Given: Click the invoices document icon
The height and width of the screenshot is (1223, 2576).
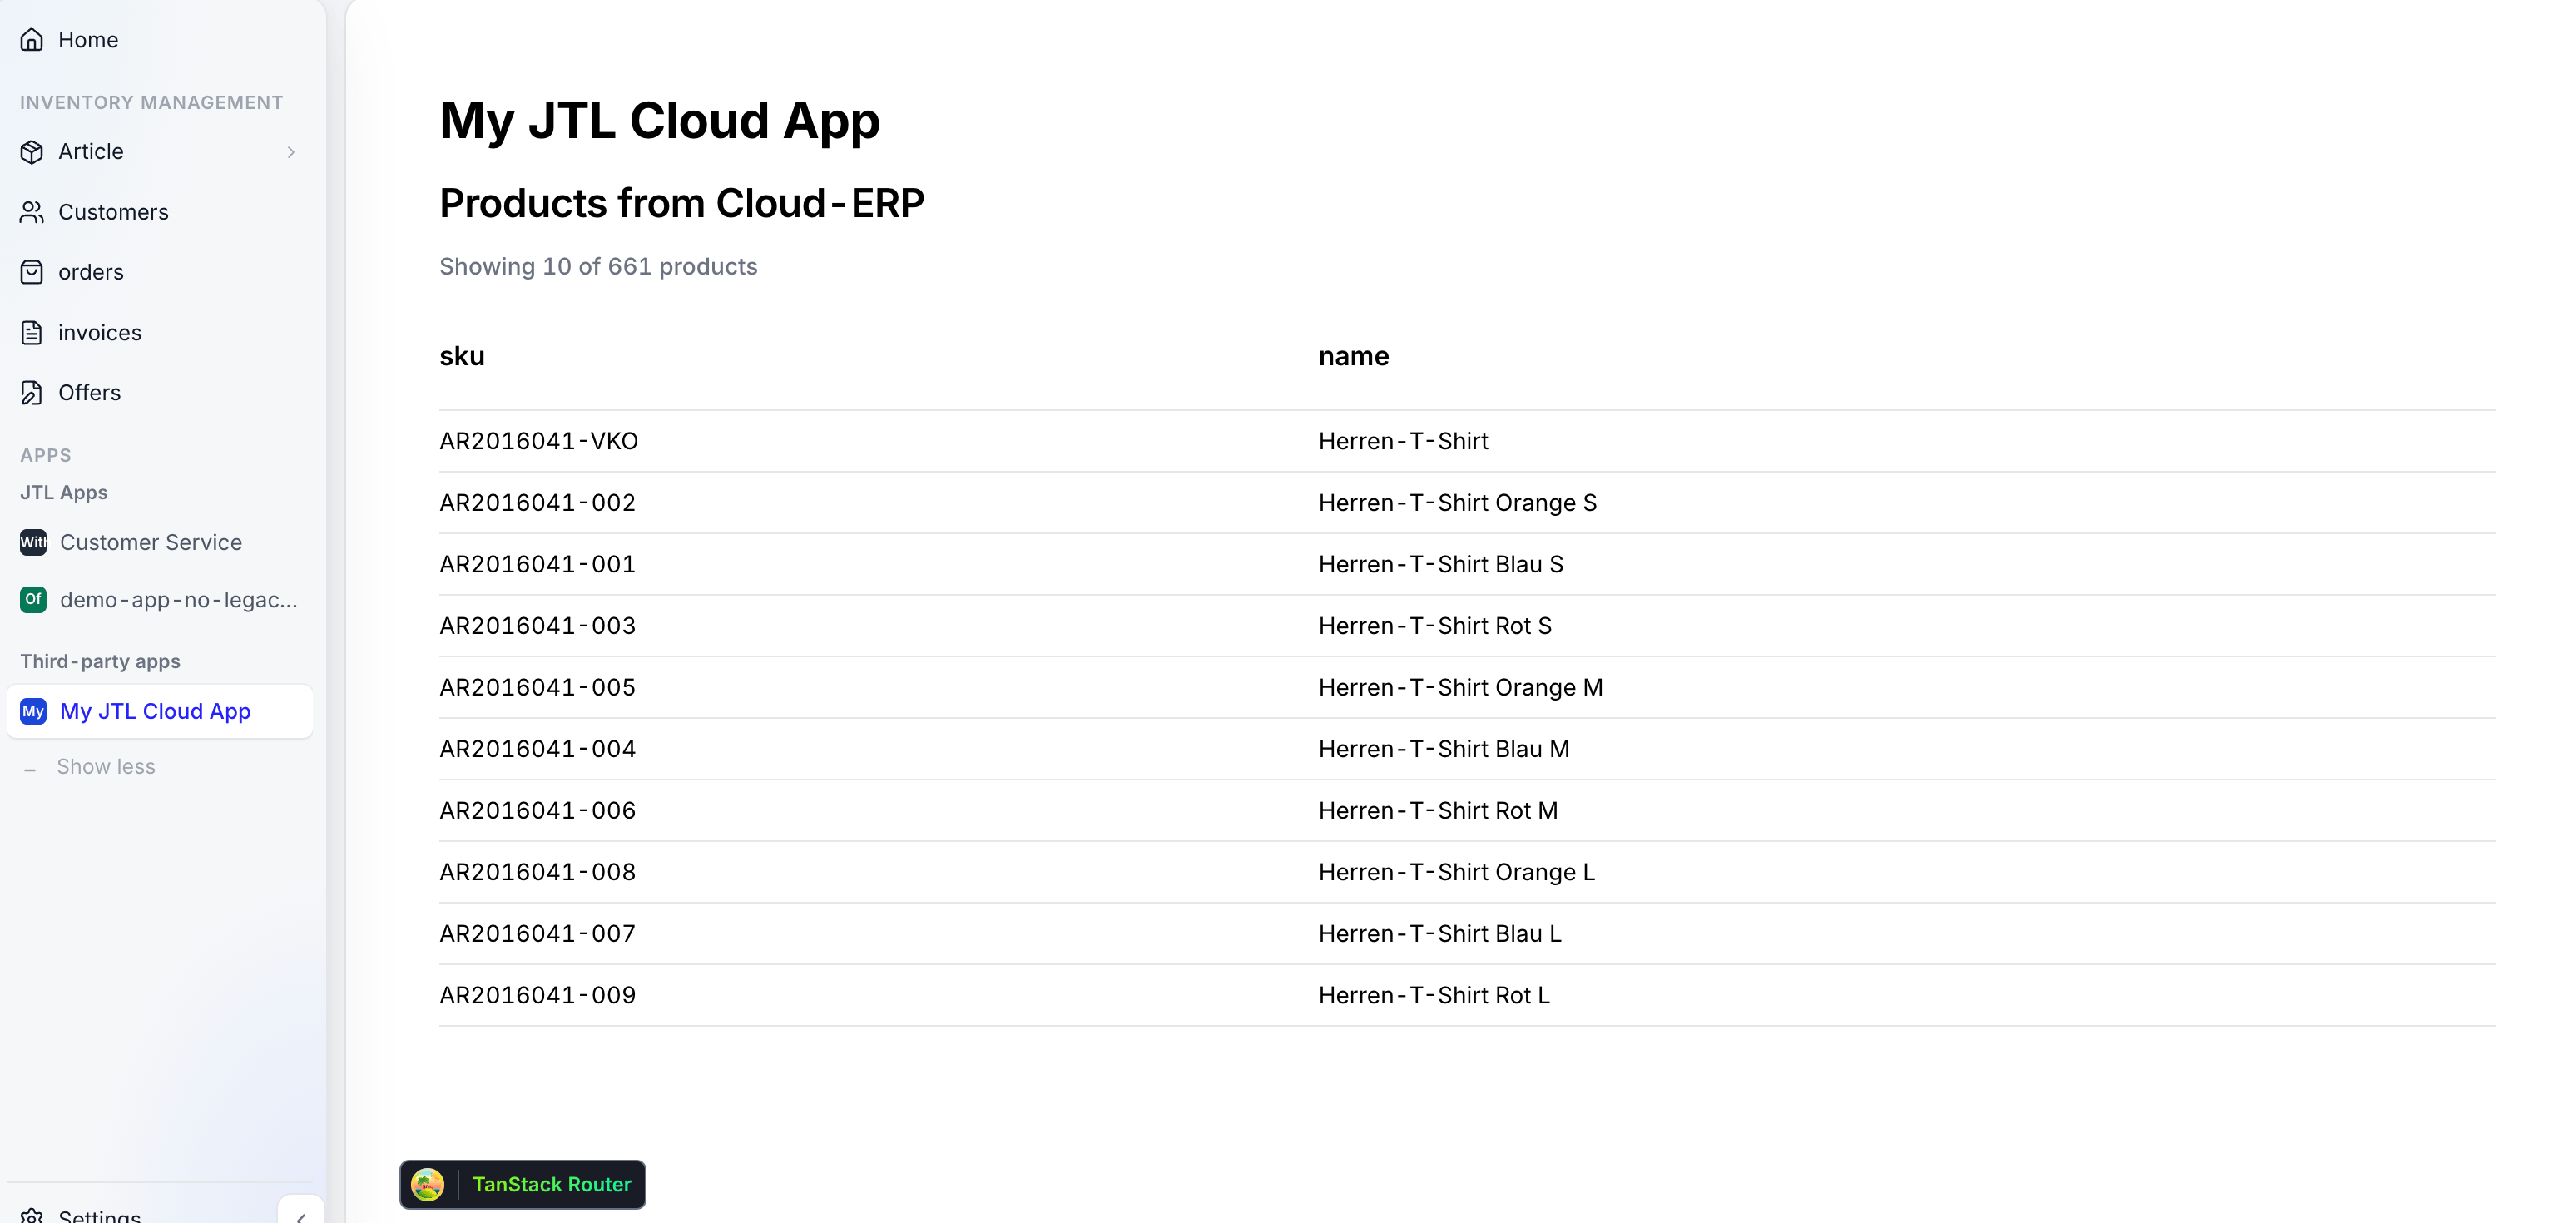Looking at the screenshot, I should (32, 333).
